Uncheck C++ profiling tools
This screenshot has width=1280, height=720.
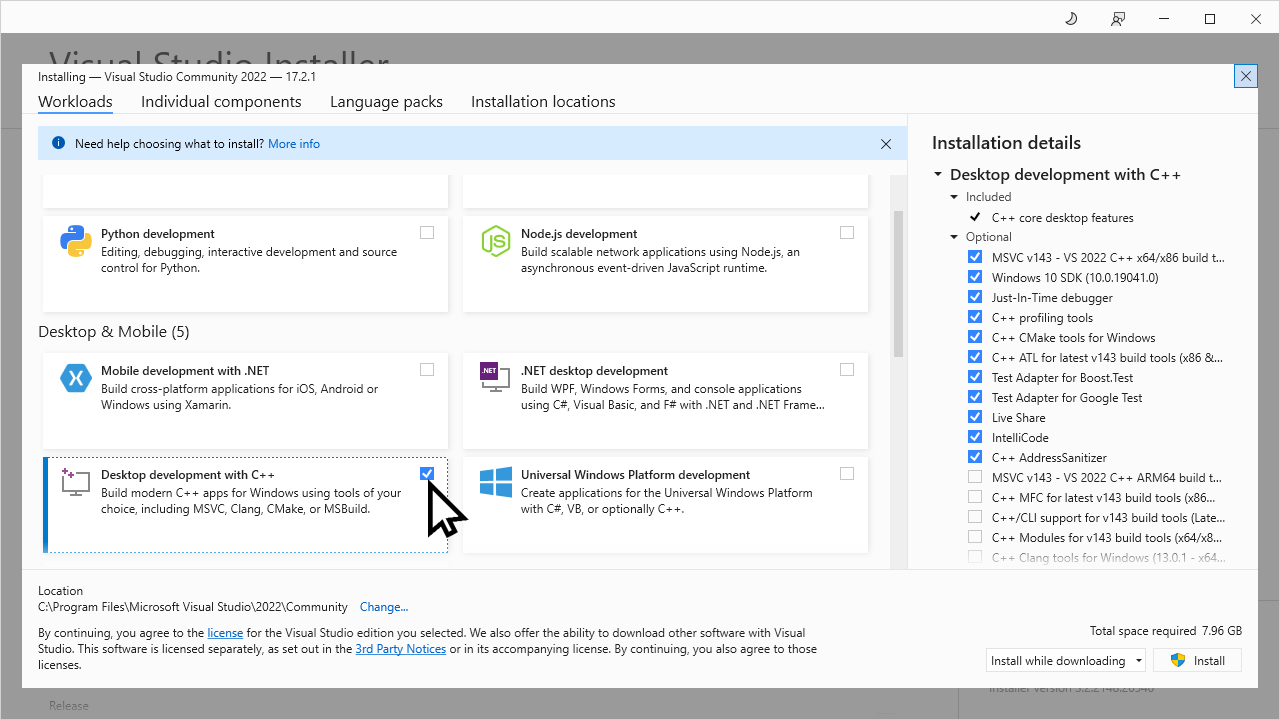(975, 317)
